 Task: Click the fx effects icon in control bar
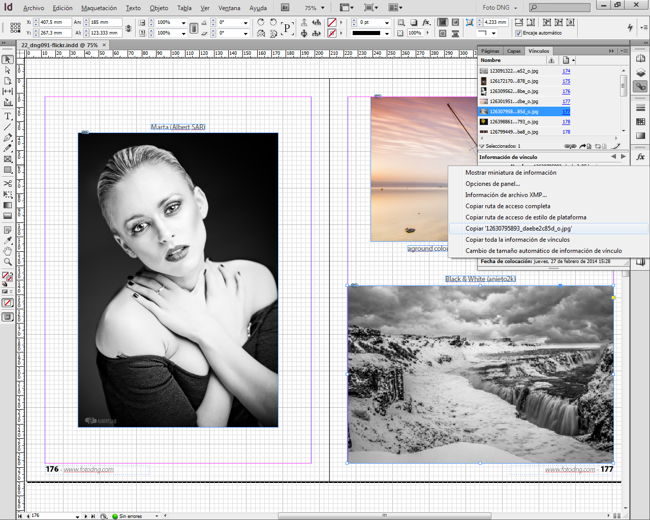click(x=426, y=22)
